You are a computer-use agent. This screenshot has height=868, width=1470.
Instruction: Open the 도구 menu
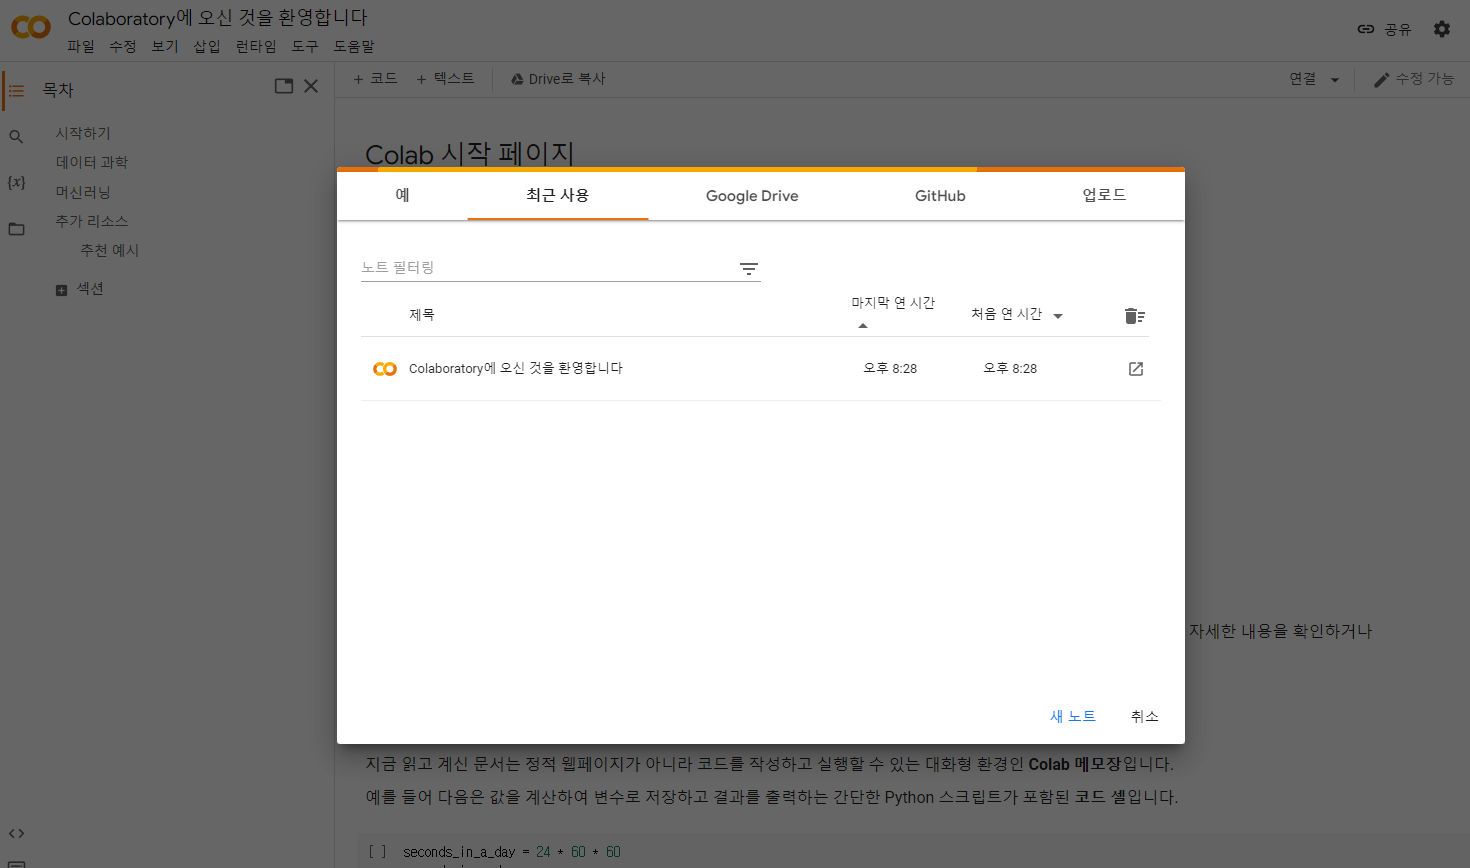pyautogui.click(x=305, y=47)
